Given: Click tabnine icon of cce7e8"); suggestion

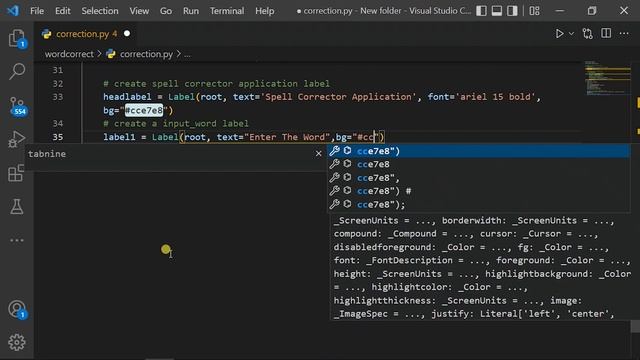Looking at the screenshot, I should click(x=347, y=204).
